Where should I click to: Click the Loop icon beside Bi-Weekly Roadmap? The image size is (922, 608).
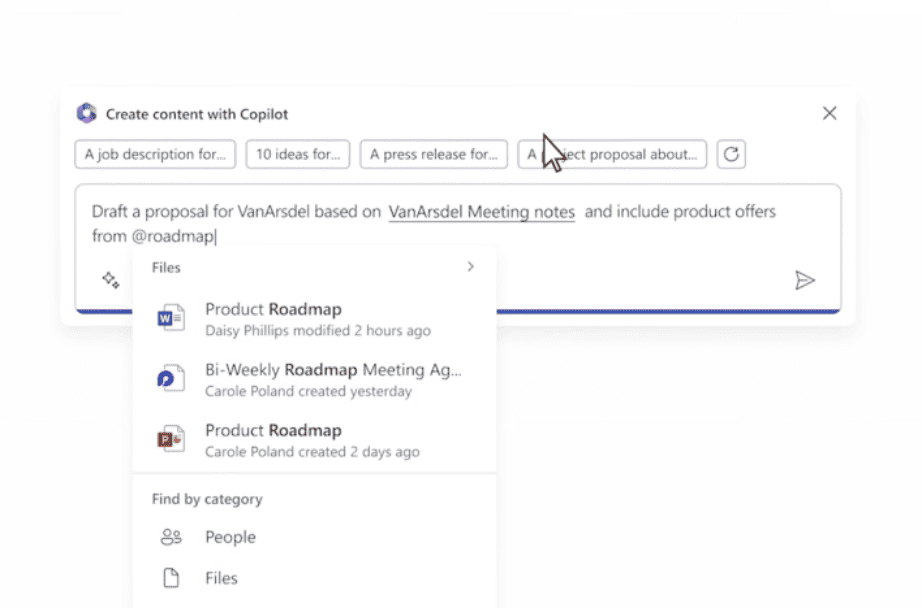coord(171,380)
